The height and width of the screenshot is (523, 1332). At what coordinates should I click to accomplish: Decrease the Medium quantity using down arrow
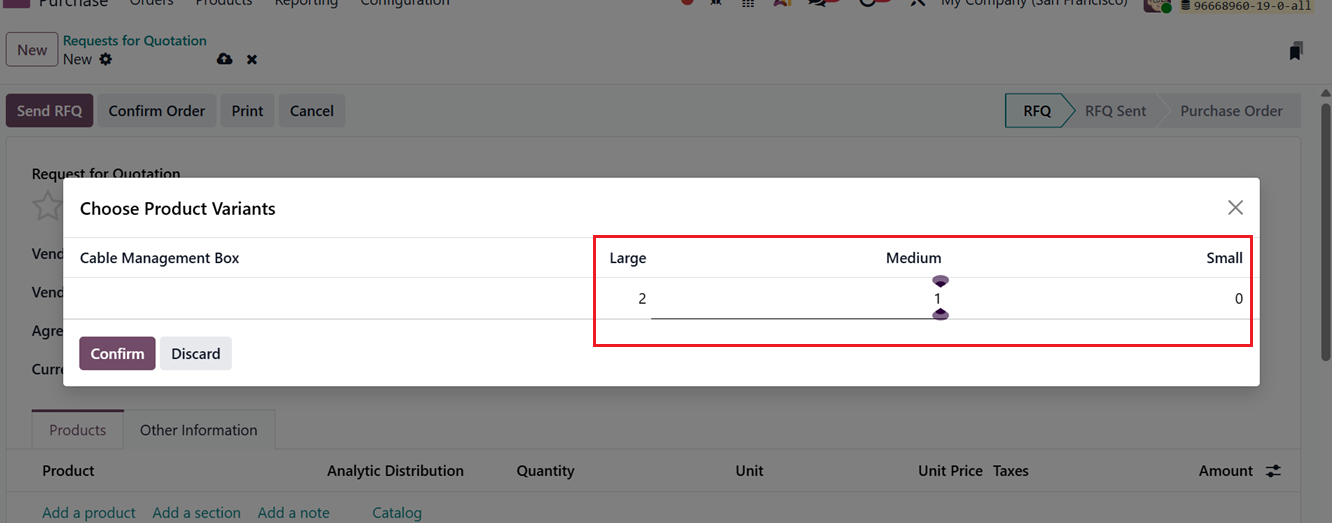tap(940, 315)
